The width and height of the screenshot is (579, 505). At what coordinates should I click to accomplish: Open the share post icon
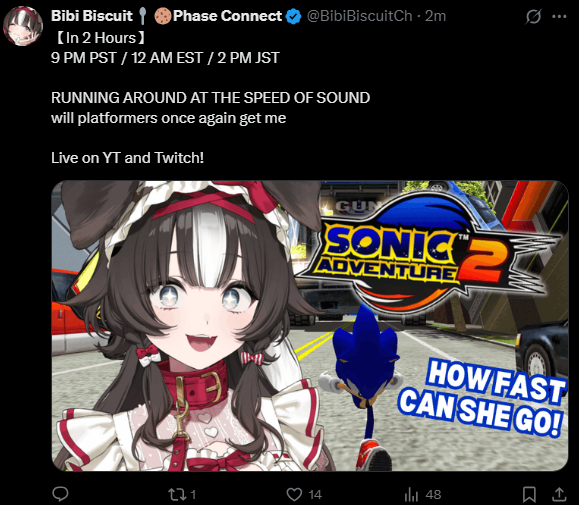coord(559,494)
